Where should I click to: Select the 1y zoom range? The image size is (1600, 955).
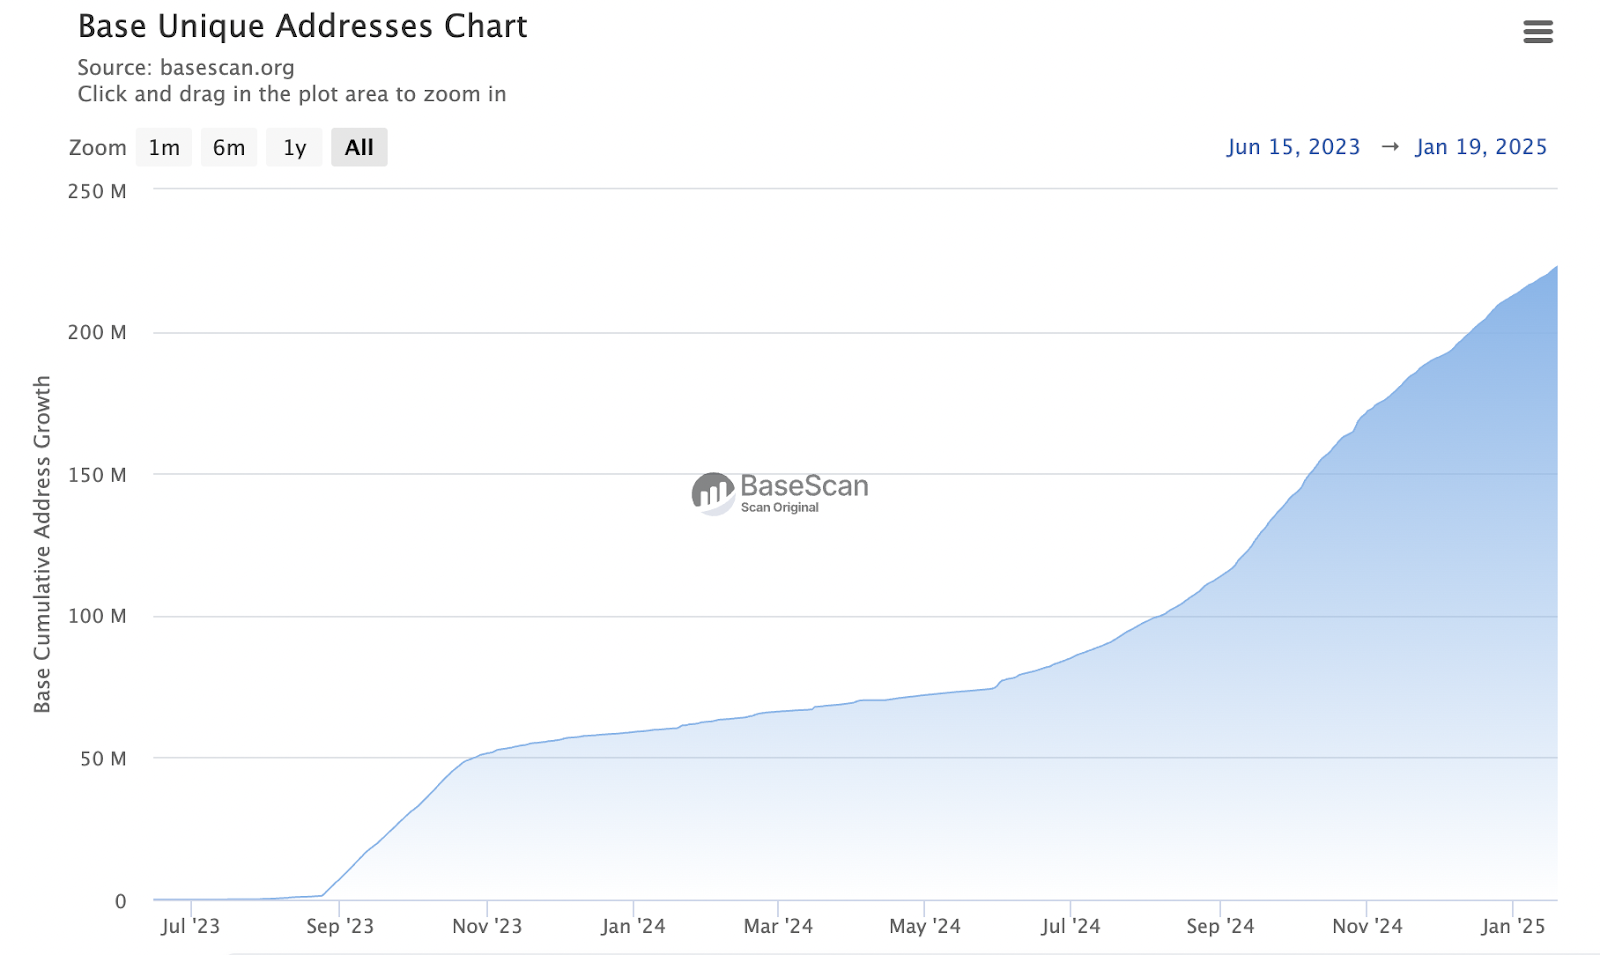click(x=294, y=148)
